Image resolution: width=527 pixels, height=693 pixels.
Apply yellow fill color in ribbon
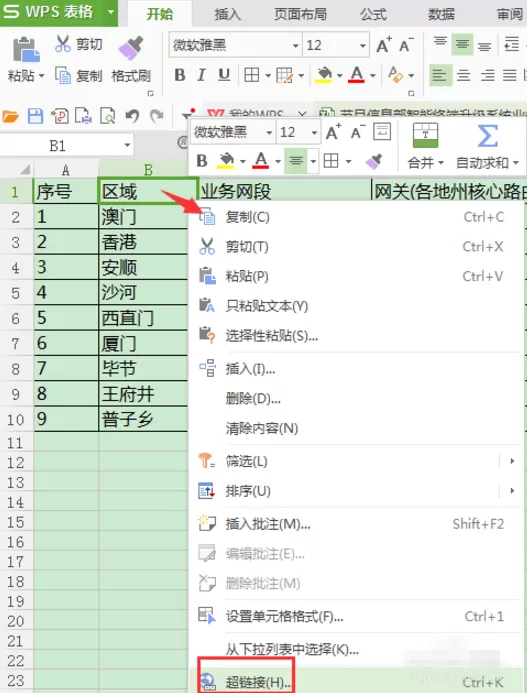(x=324, y=75)
